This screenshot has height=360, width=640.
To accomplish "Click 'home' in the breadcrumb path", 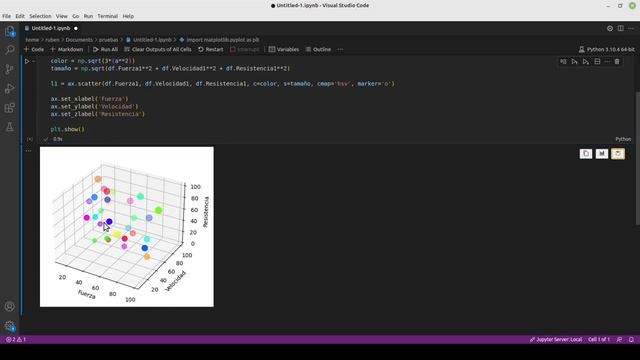I will 32,40.
